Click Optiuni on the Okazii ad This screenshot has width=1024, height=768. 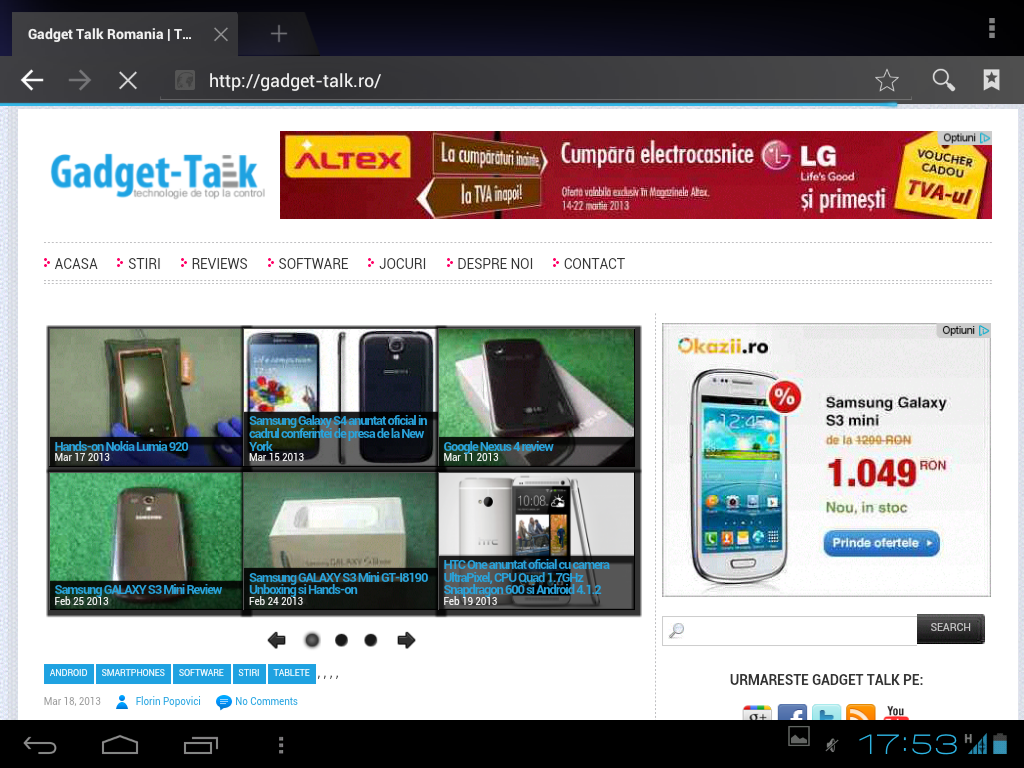965,330
